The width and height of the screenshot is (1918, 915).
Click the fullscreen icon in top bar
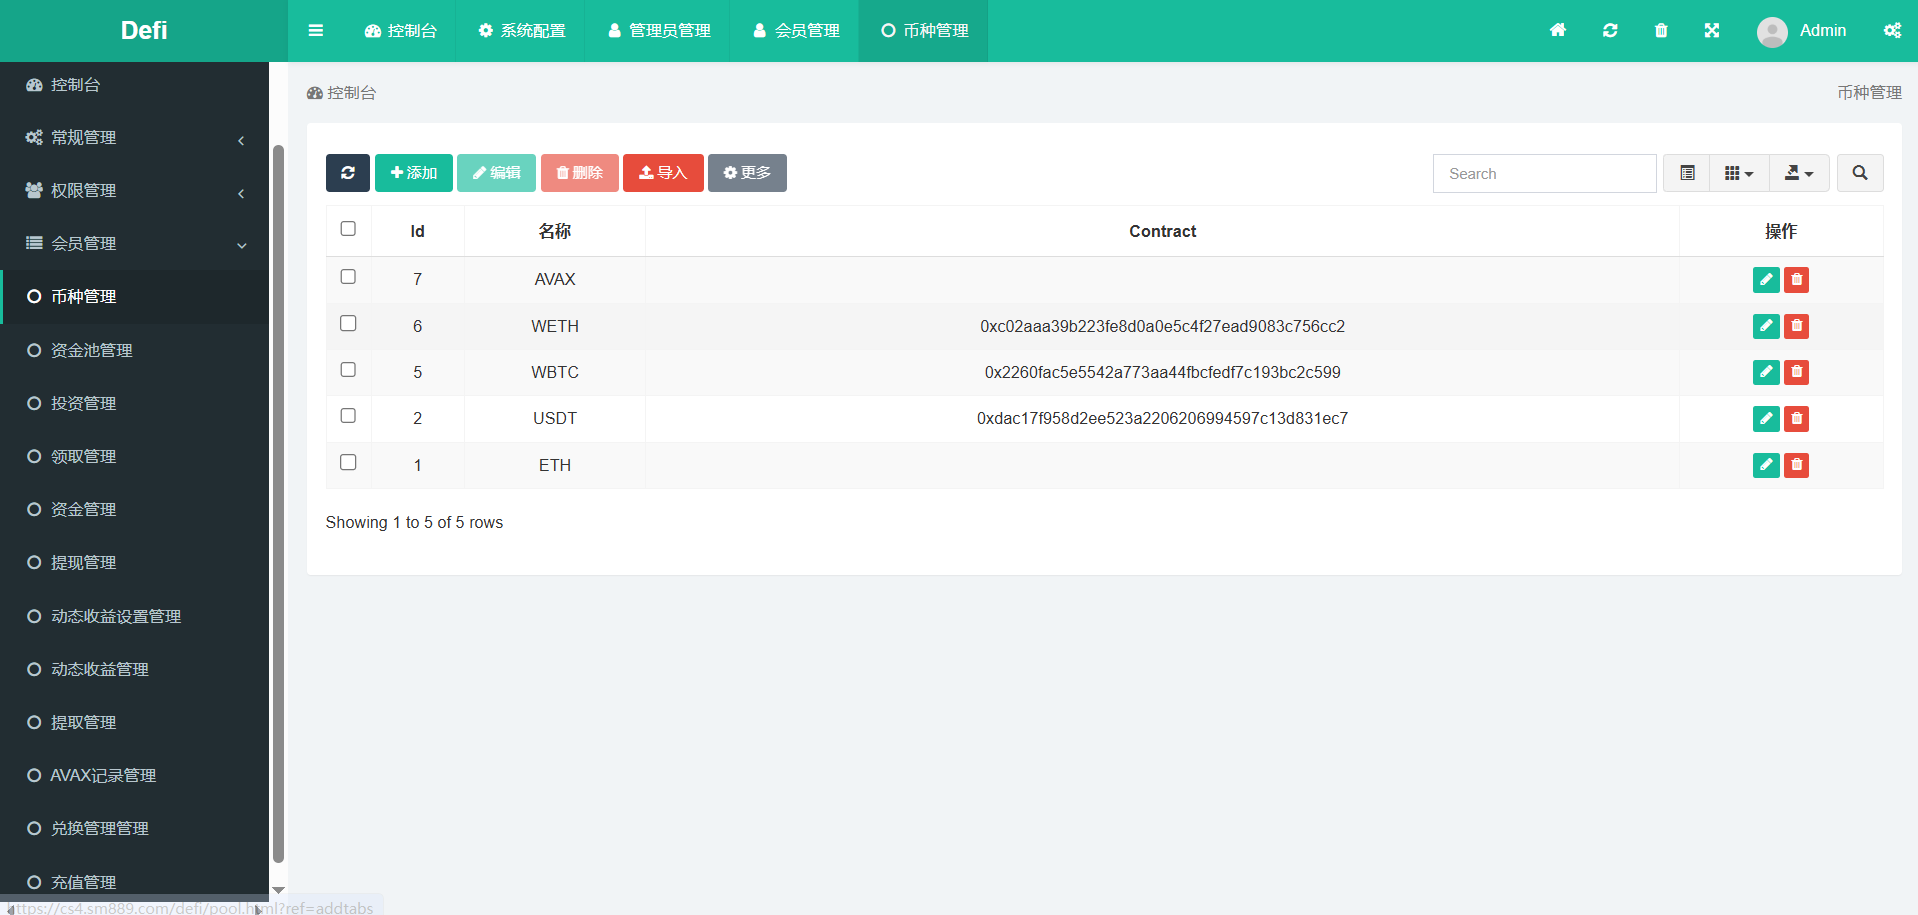1711,31
